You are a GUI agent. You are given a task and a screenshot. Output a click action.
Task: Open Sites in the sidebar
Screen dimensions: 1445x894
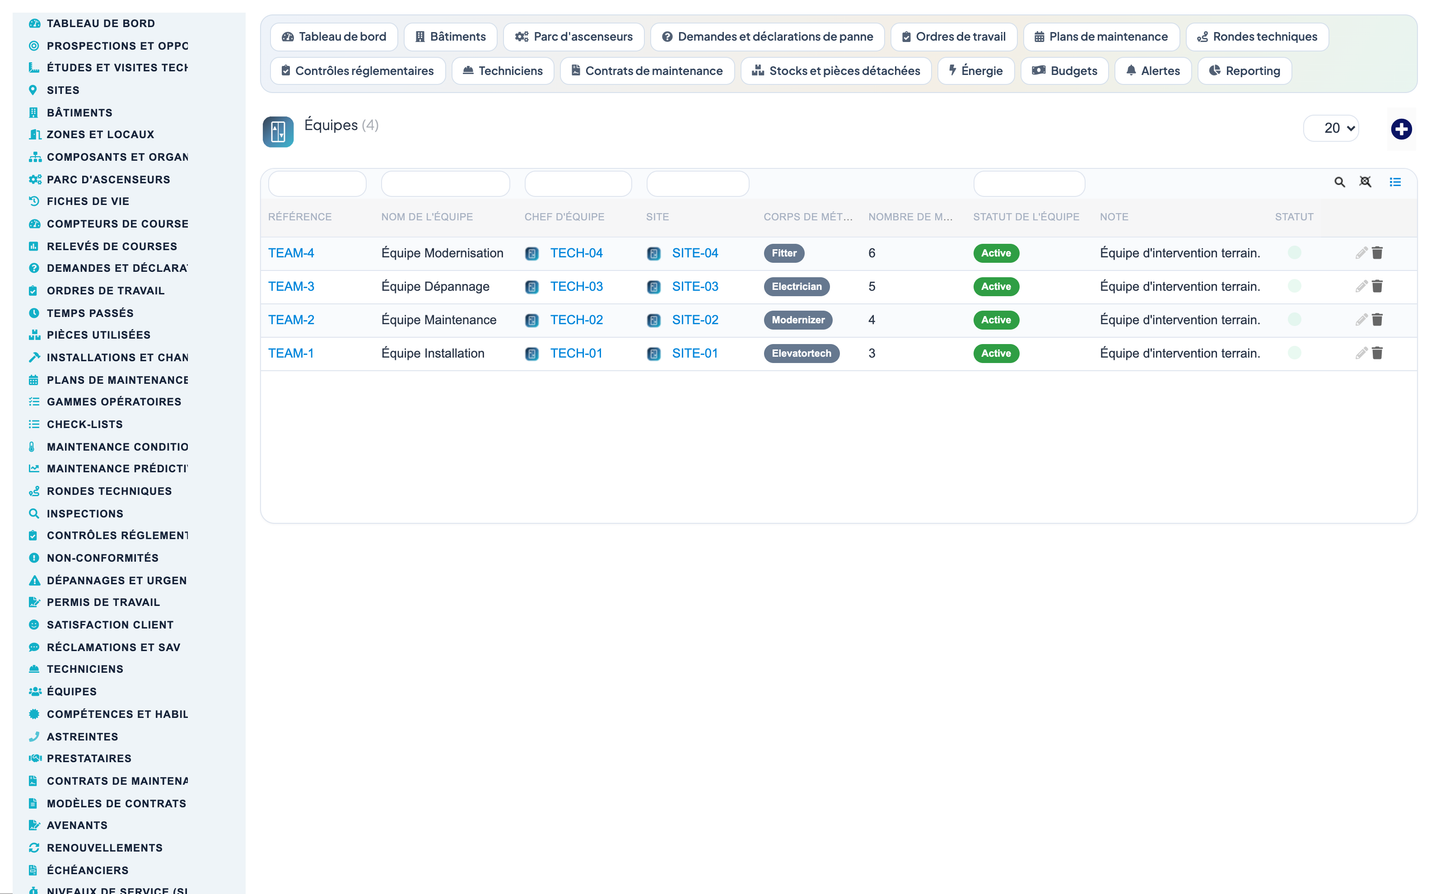63,90
